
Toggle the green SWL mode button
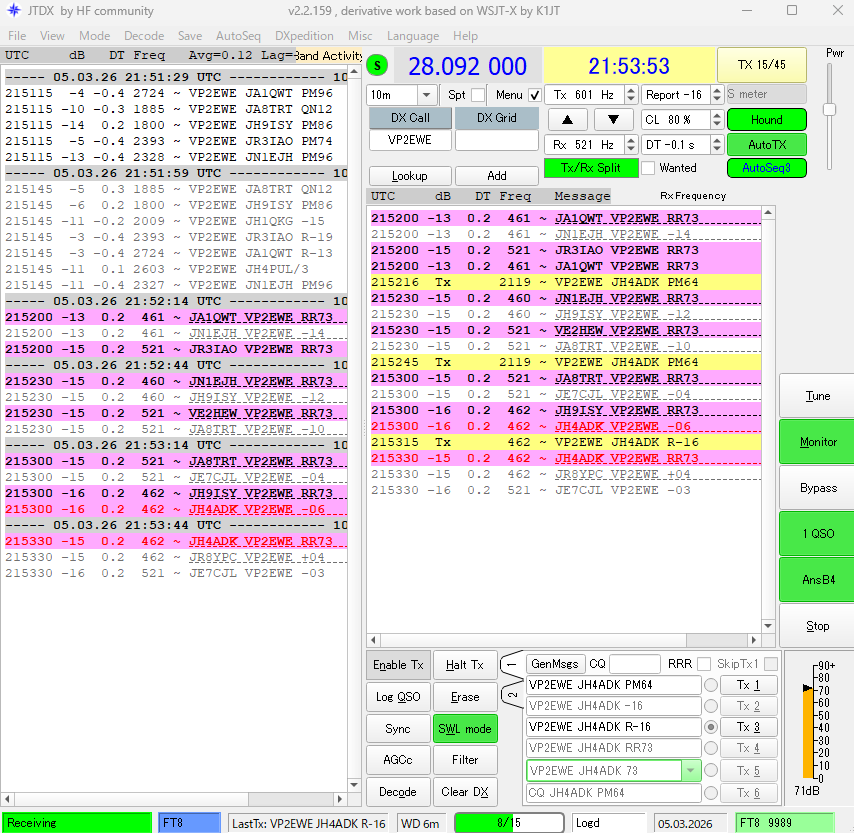coord(465,729)
